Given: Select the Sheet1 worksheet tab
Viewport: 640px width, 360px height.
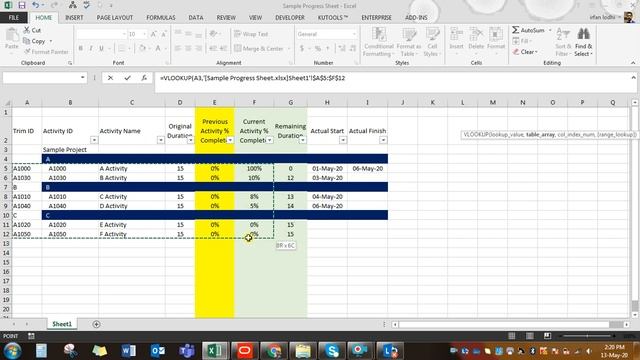Looking at the screenshot, I should (x=62, y=324).
